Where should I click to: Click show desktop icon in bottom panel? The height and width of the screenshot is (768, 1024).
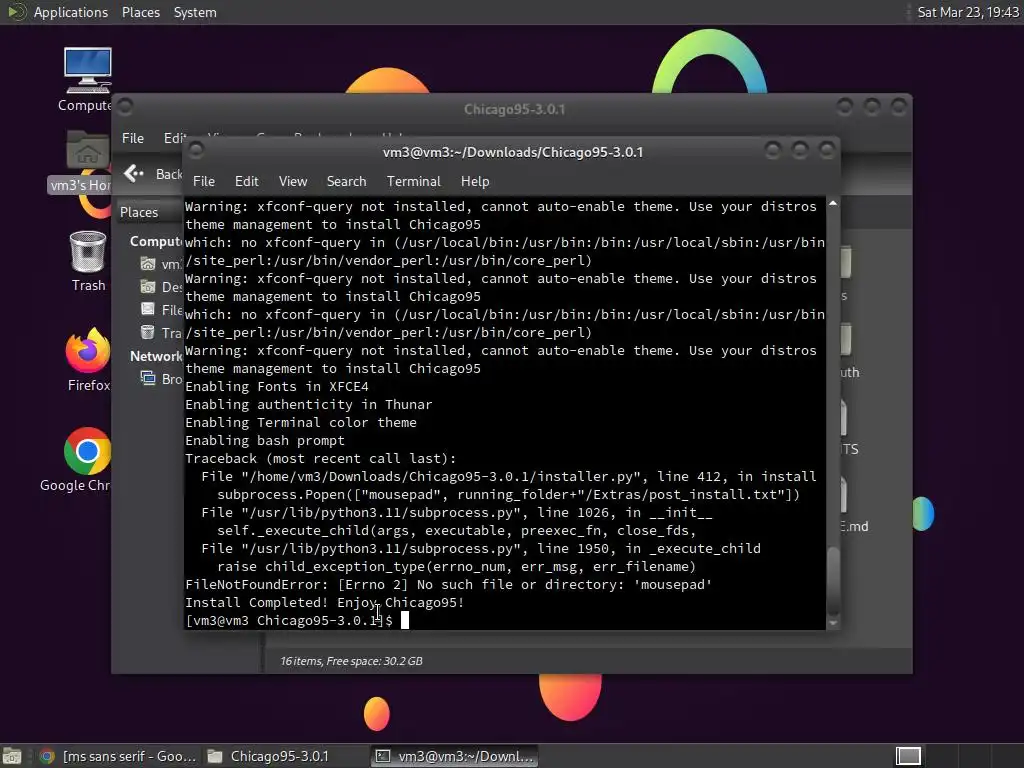pos(12,756)
